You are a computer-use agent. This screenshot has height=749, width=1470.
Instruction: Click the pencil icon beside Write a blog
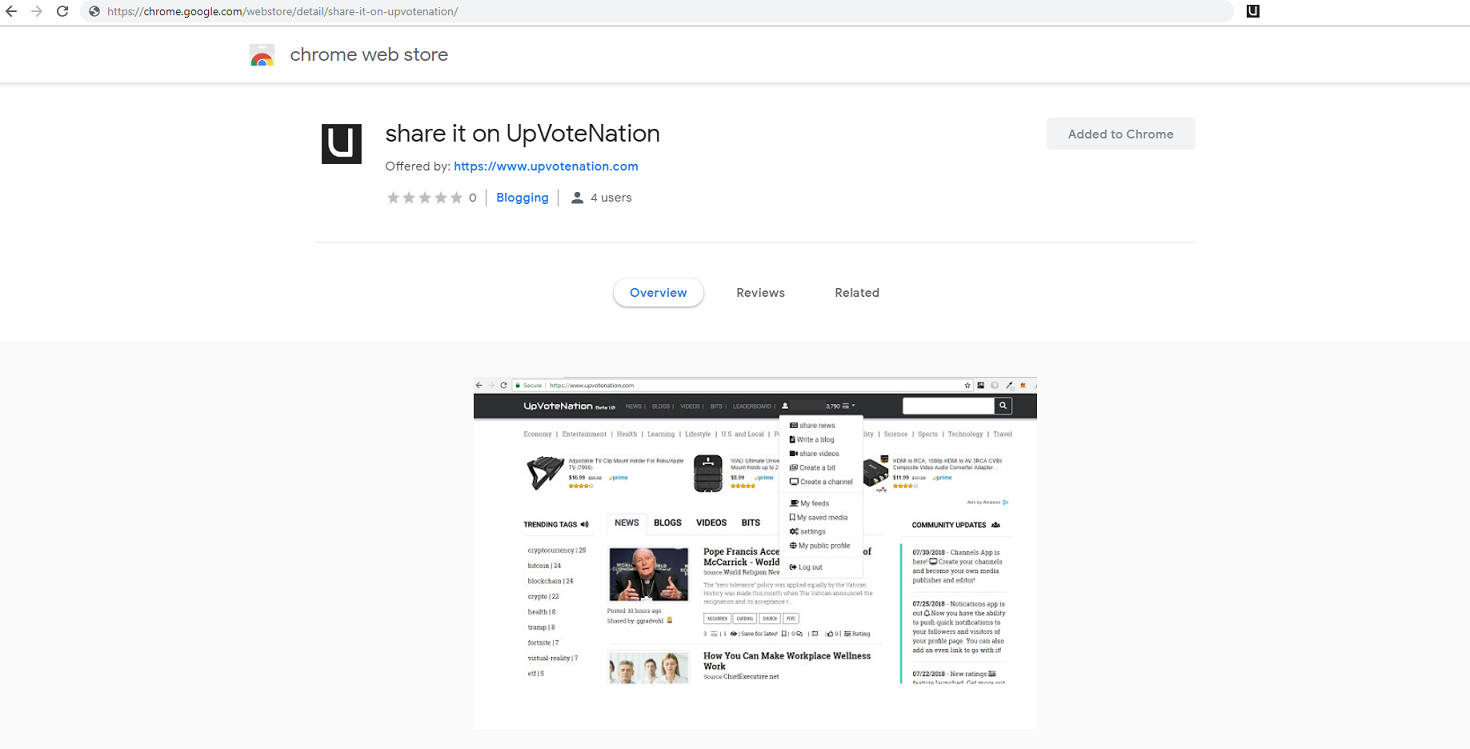tap(792, 439)
